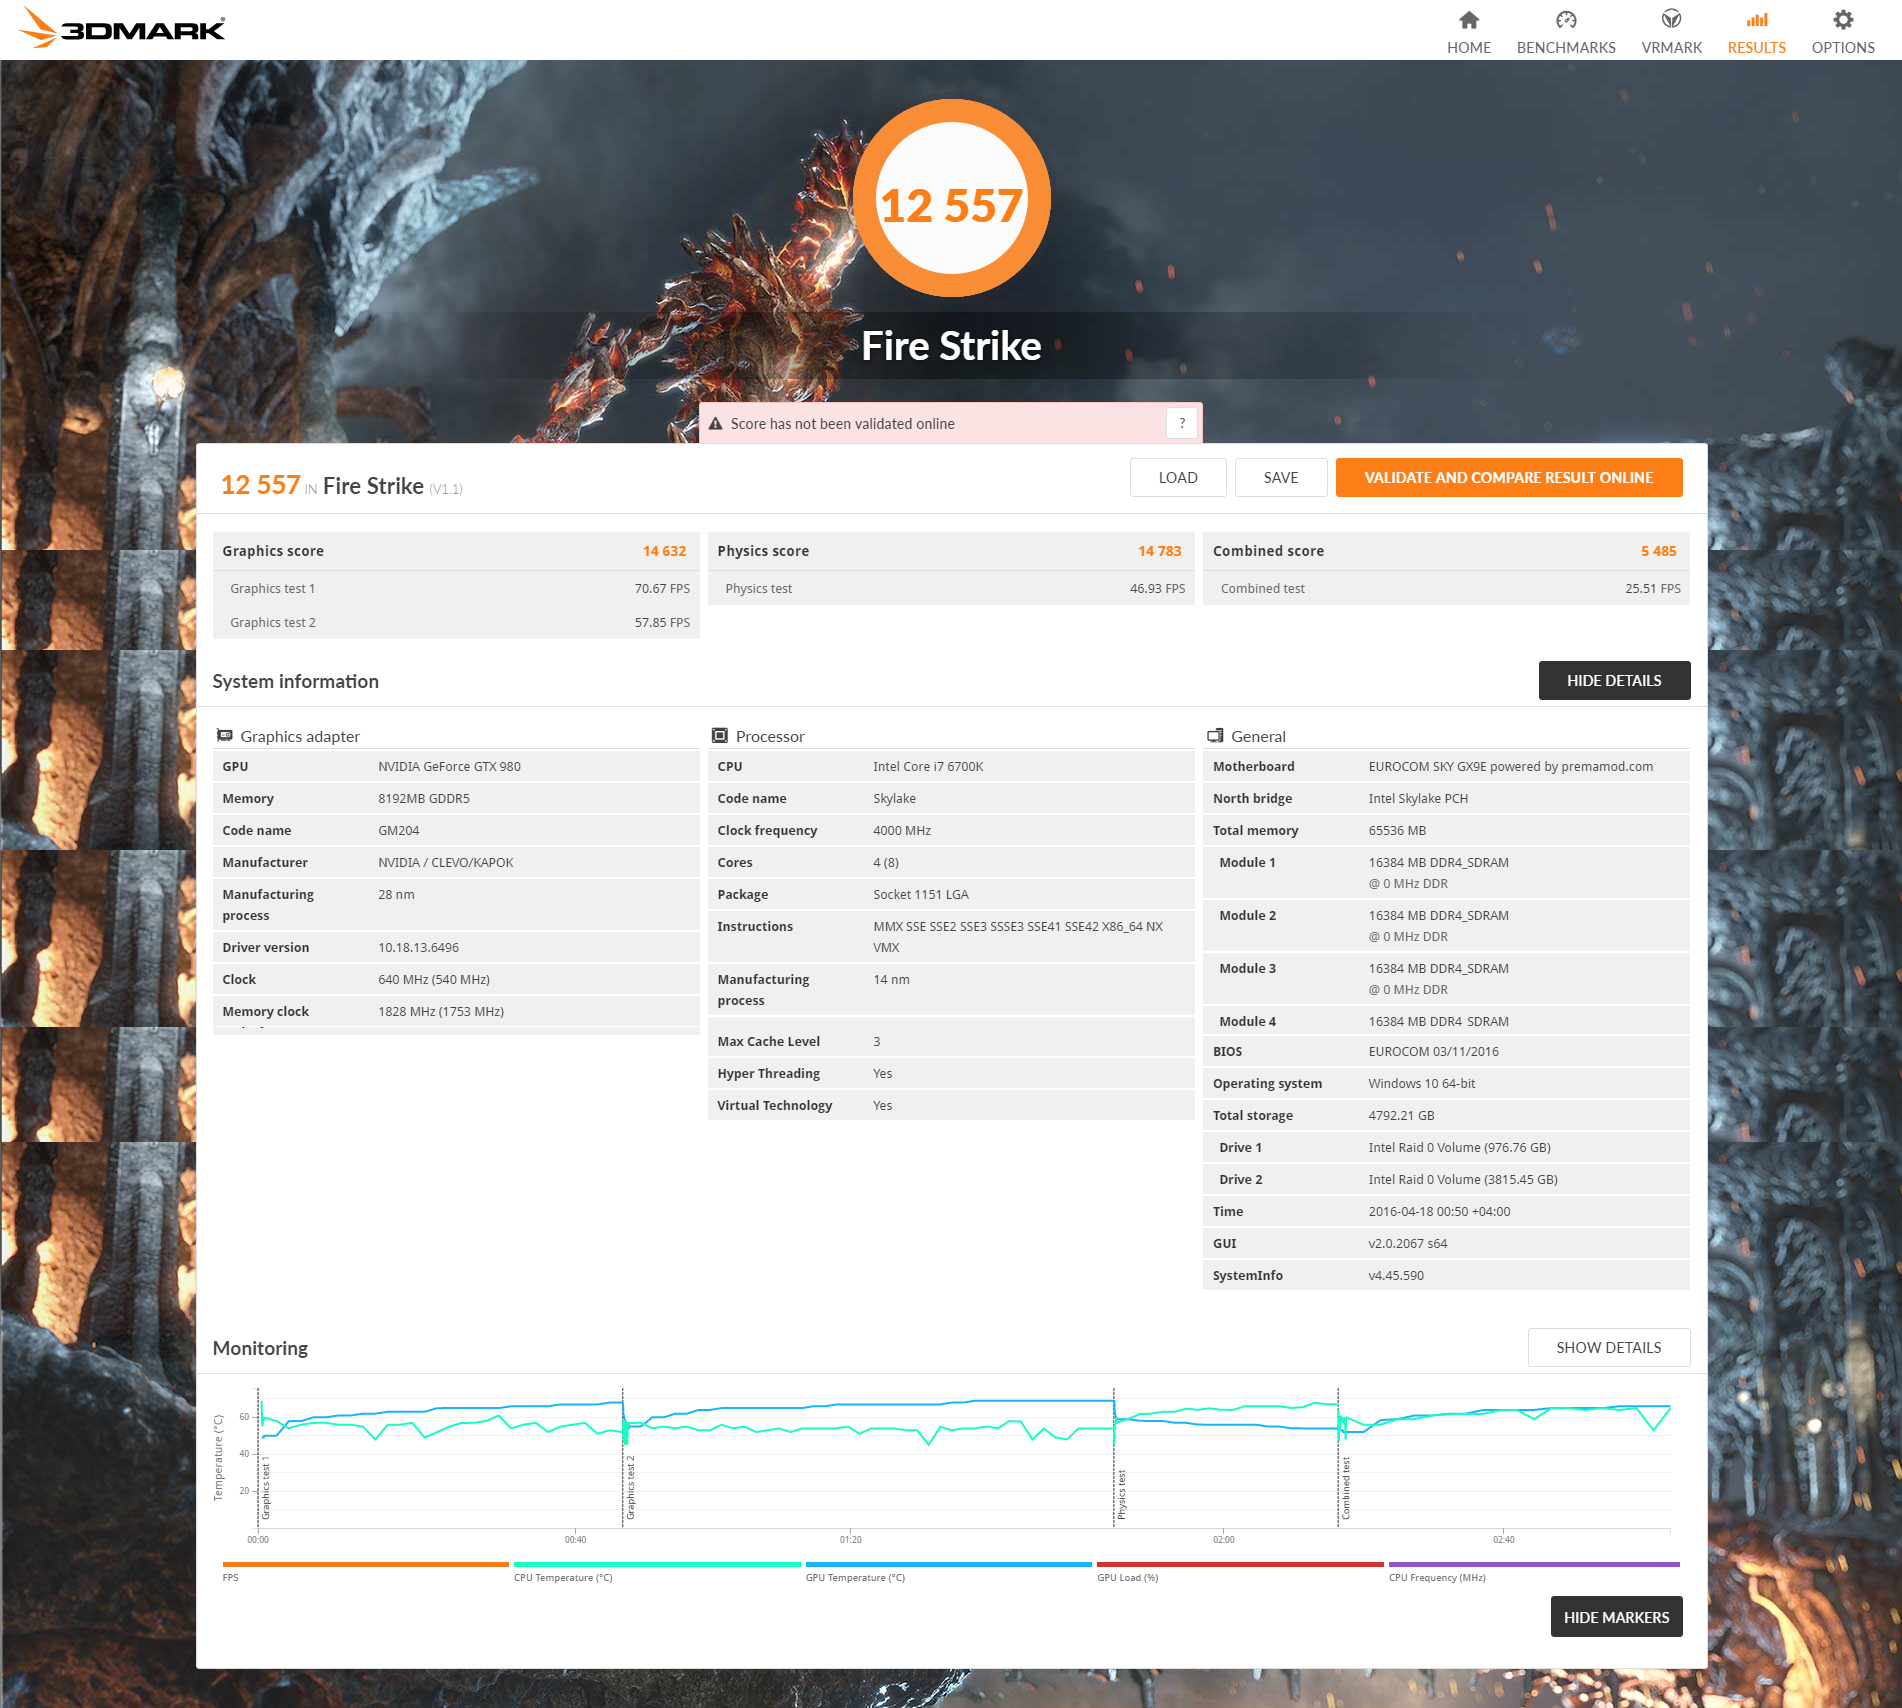
Task: Click the EUROCOM SKY GX9E motherboard value
Action: pos(1510,766)
